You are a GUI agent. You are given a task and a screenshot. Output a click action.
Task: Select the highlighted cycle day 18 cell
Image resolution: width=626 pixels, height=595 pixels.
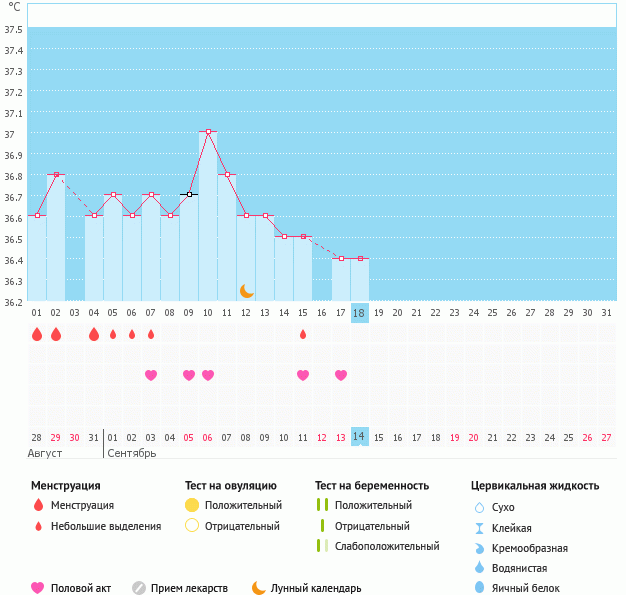coord(359,312)
